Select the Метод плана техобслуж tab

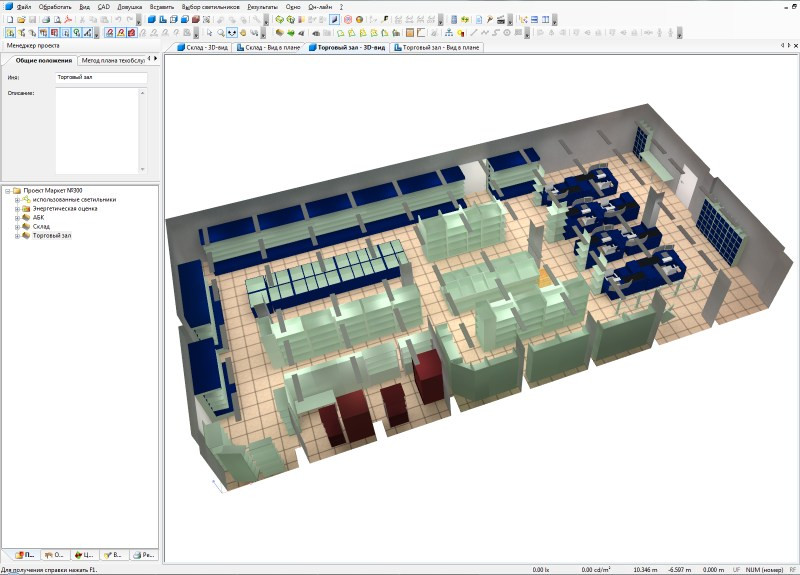(112, 60)
